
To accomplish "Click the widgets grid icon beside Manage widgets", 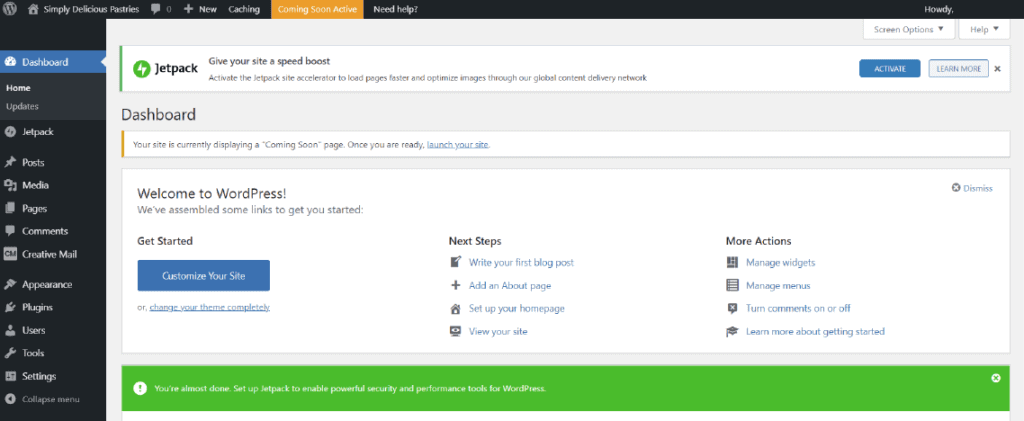I will [x=732, y=262].
